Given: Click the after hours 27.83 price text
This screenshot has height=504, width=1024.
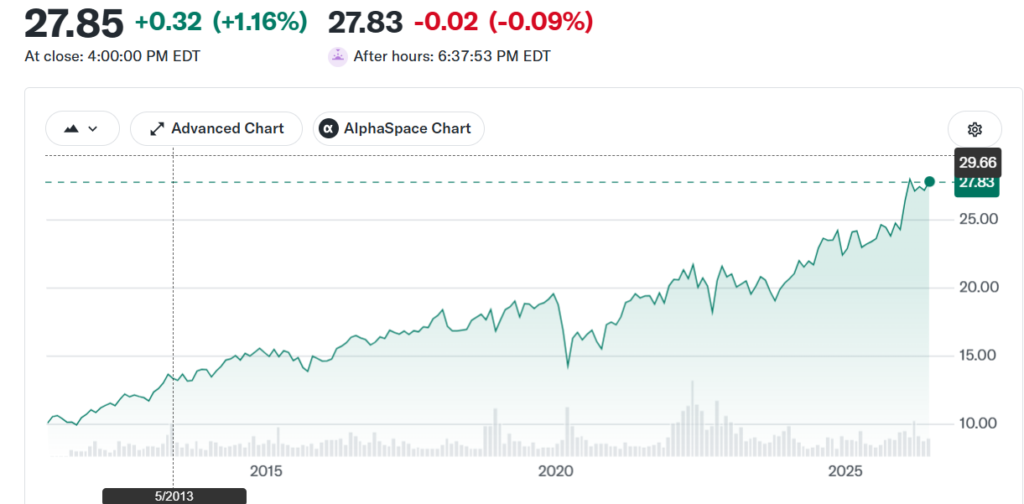Looking at the screenshot, I should click(365, 23).
